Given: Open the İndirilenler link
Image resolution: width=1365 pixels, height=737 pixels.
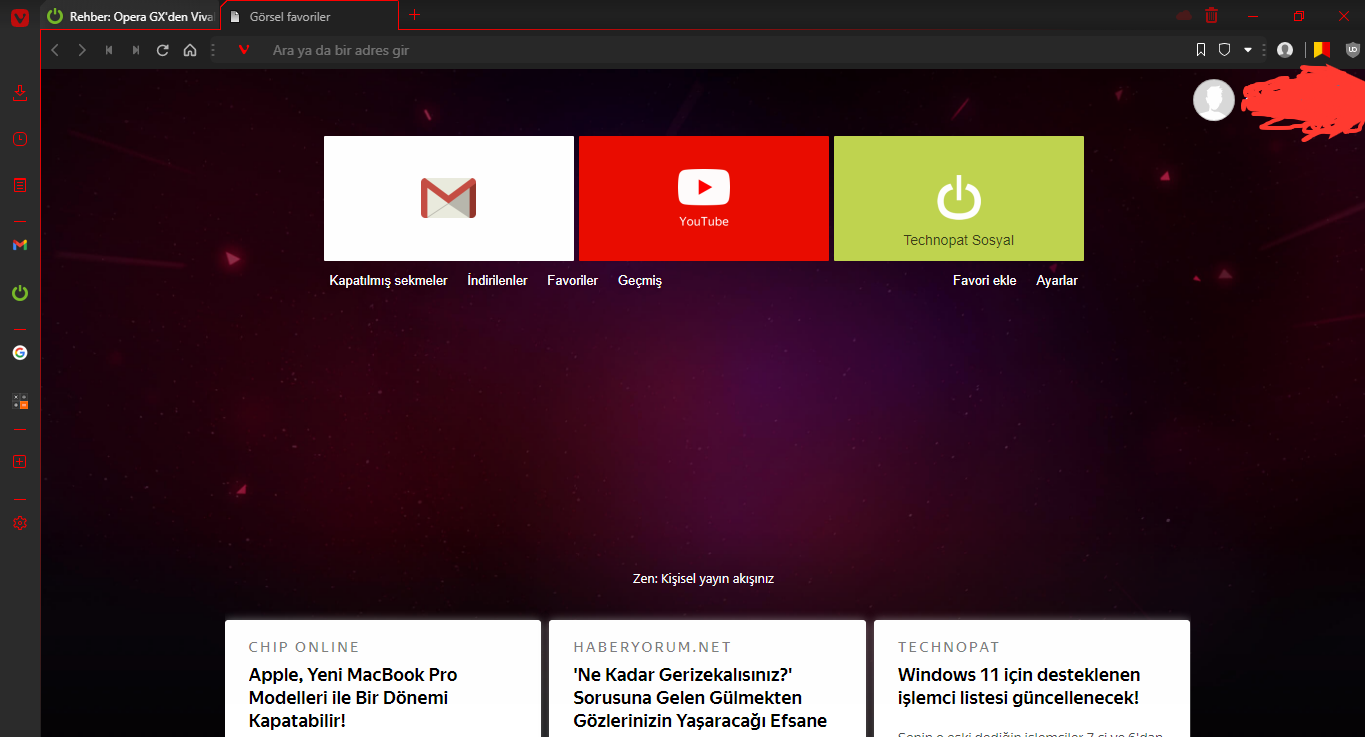Looking at the screenshot, I should click(x=497, y=281).
